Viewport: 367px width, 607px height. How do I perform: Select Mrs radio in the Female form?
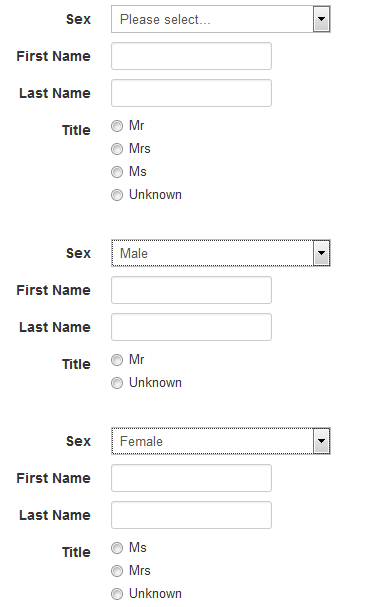117,571
